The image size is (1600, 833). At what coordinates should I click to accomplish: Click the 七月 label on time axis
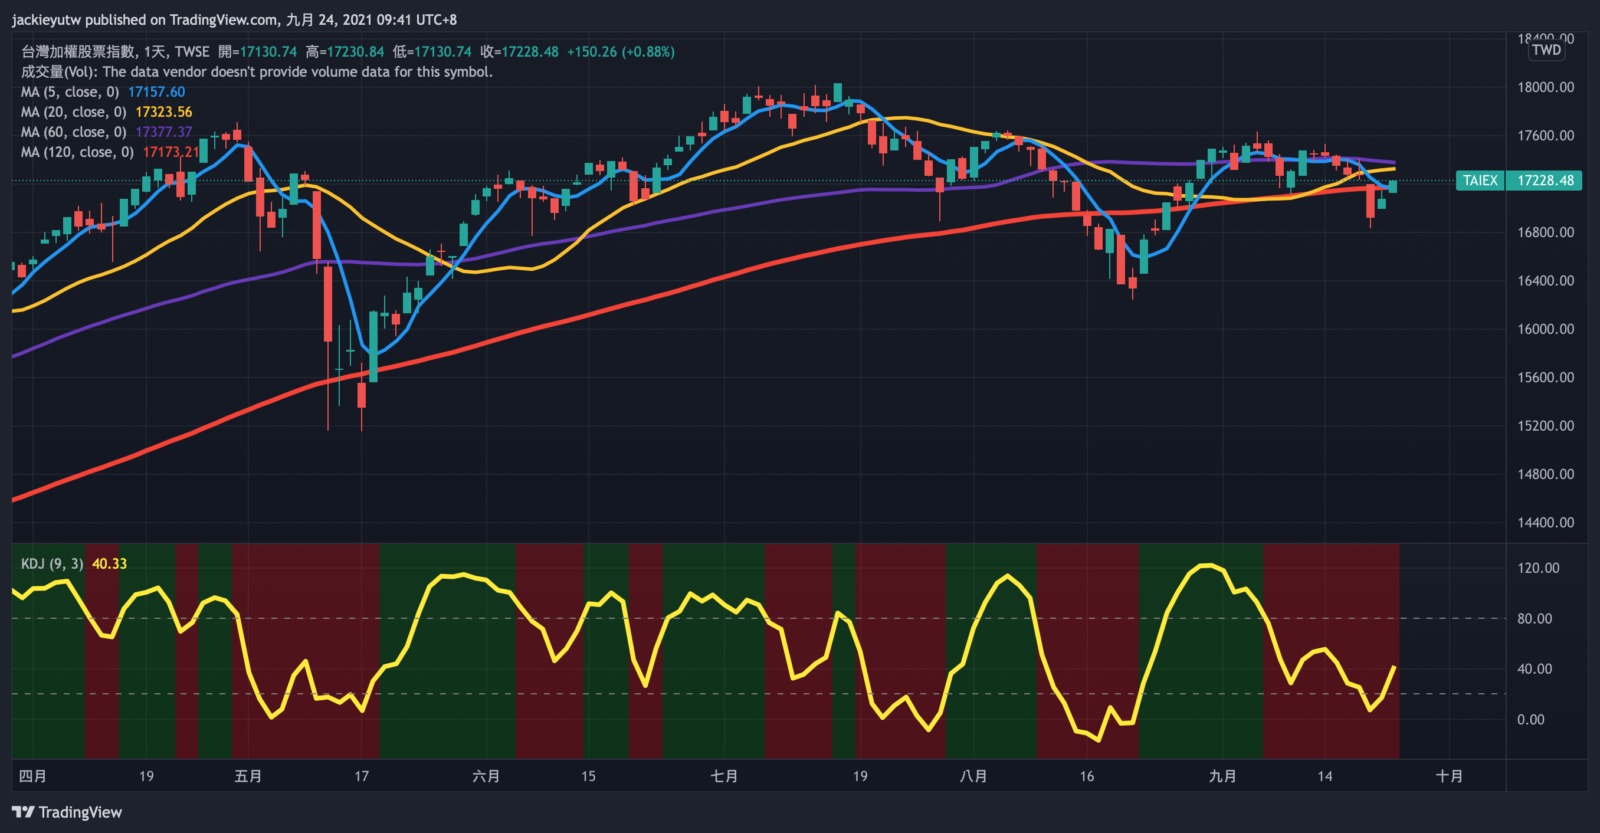724,776
